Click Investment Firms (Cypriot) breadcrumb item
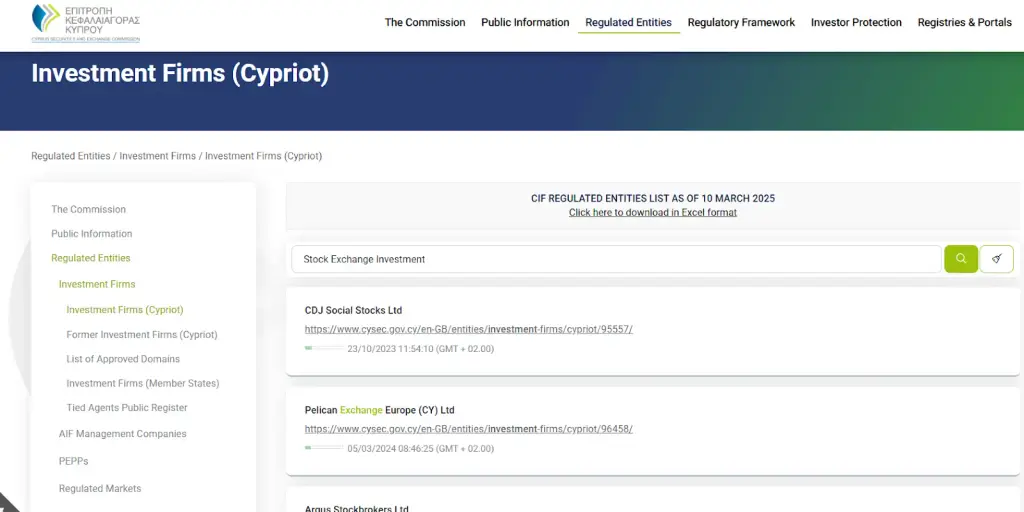The width and height of the screenshot is (1024, 512). pyautogui.click(x=263, y=156)
